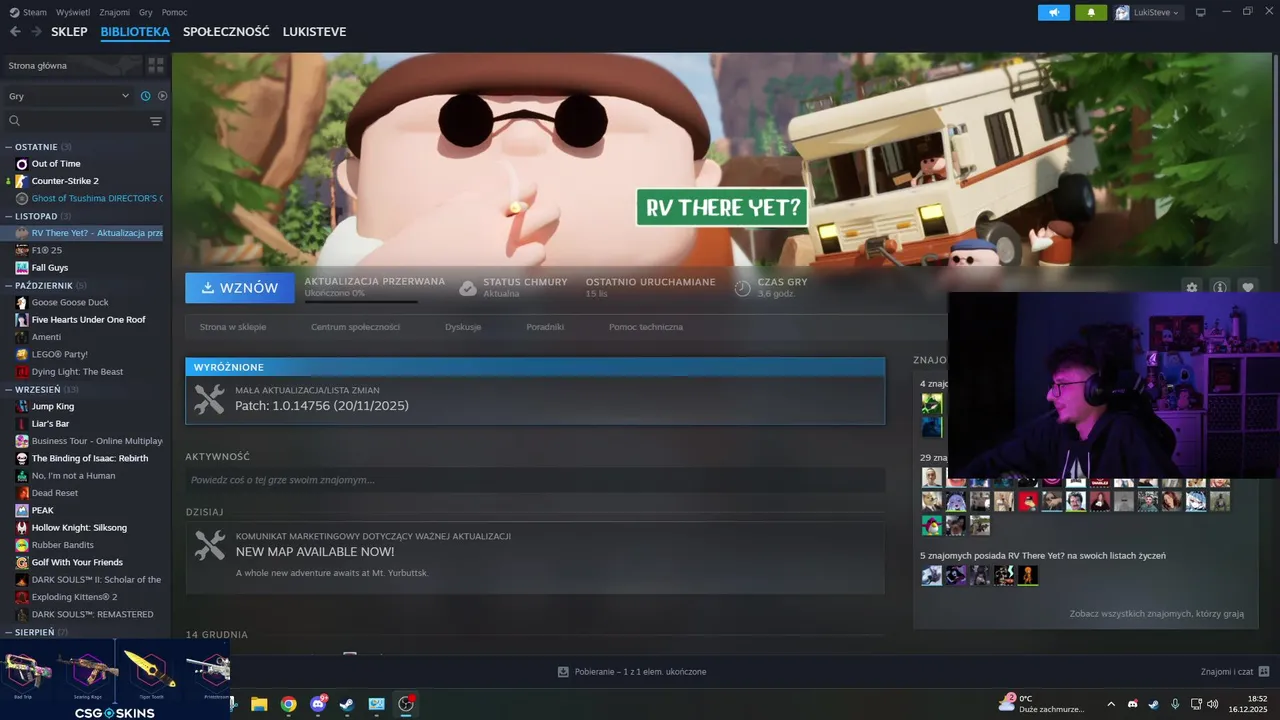Open the NEW MAP AVAILABLE NOW! announcement
This screenshot has height=720, width=1280.
(x=535, y=558)
